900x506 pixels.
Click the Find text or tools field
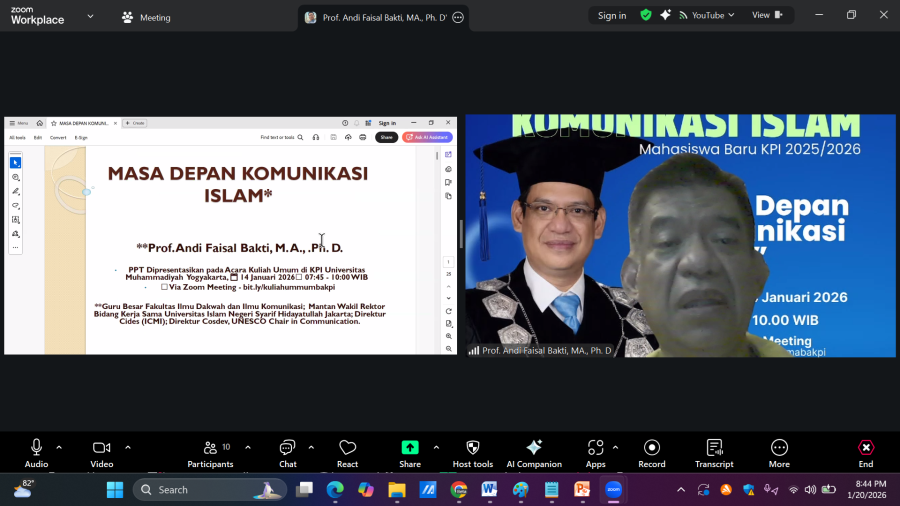click(282, 138)
